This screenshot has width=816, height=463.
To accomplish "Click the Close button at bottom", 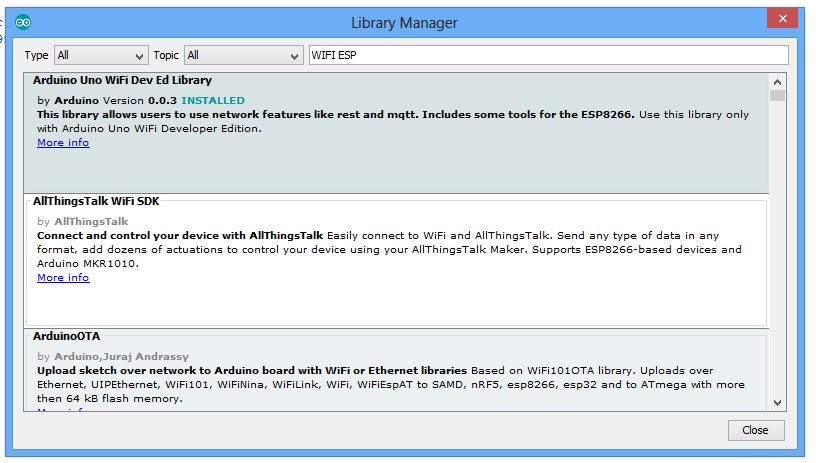I will (756, 430).
